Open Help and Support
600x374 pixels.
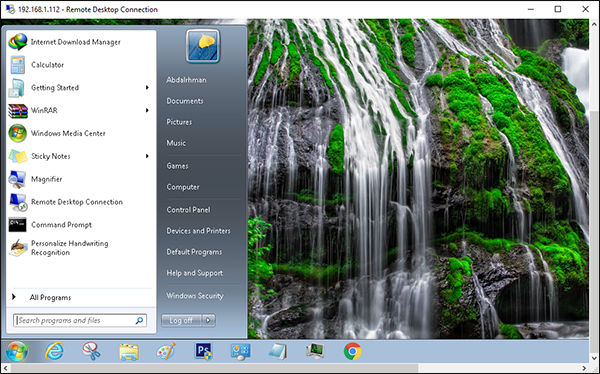pyautogui.click(x=194, y=273)
